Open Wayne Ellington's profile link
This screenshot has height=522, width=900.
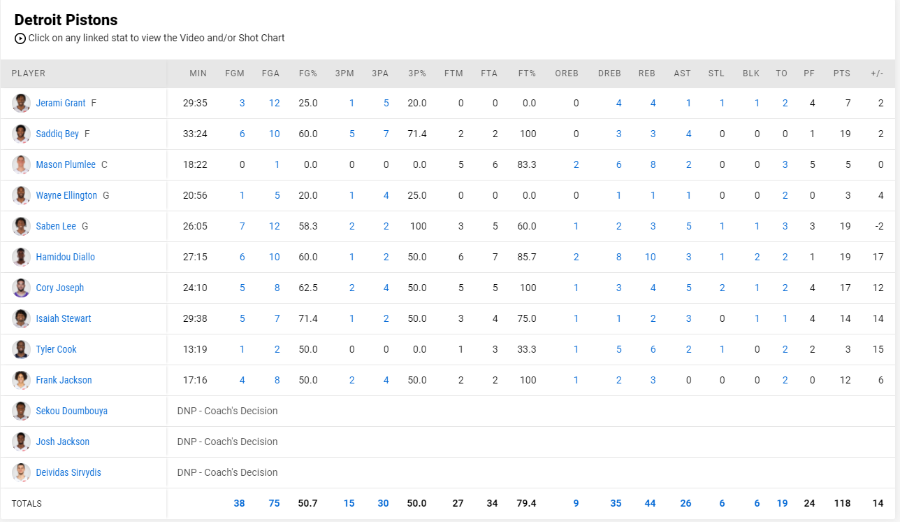click(66, 196)
